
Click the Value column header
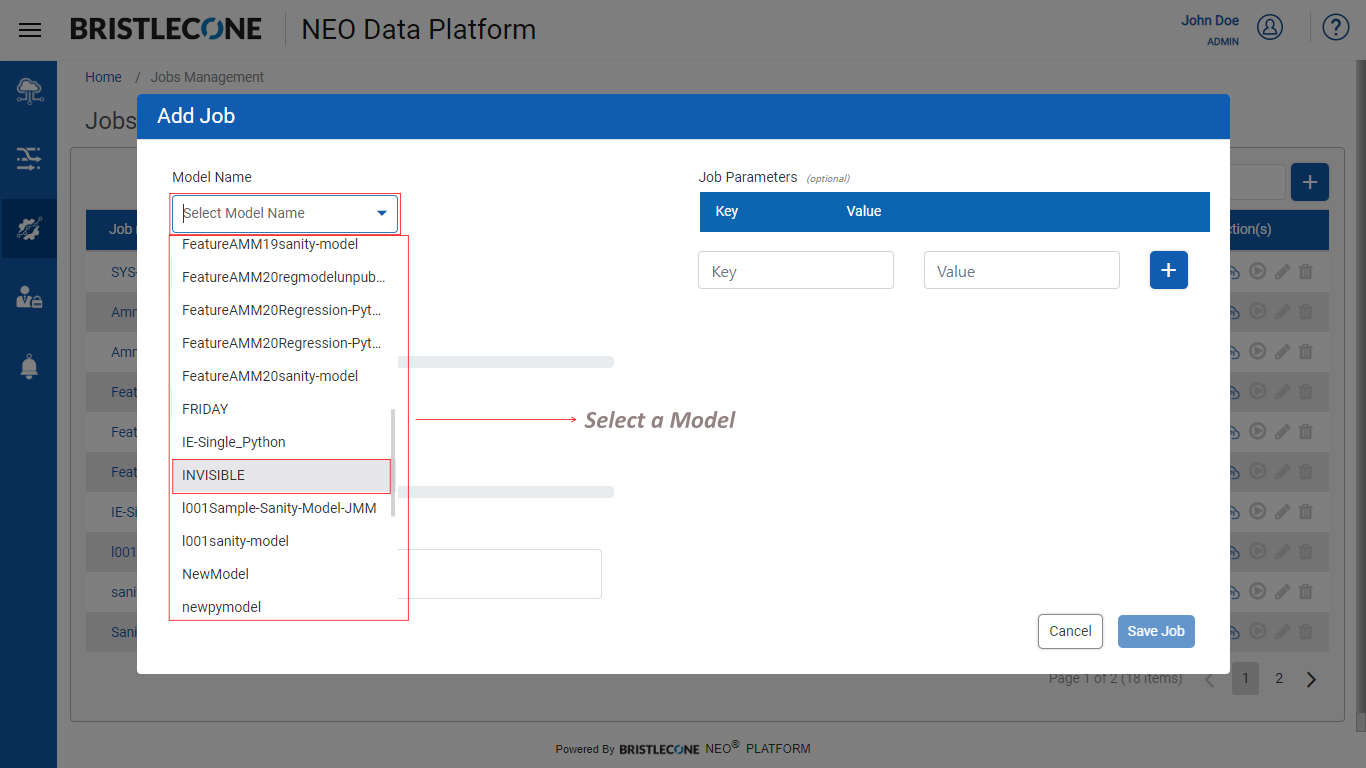(864, 211)
